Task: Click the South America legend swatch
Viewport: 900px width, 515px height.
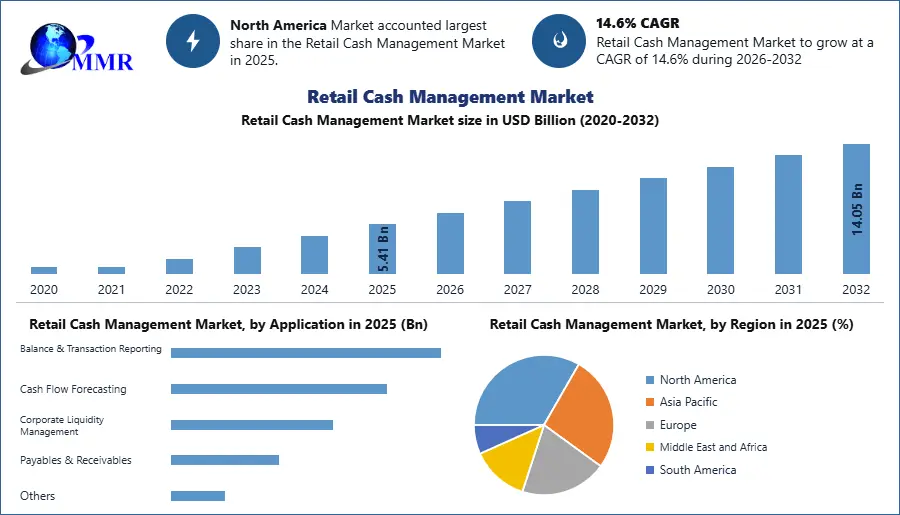Action: [650, 470]
